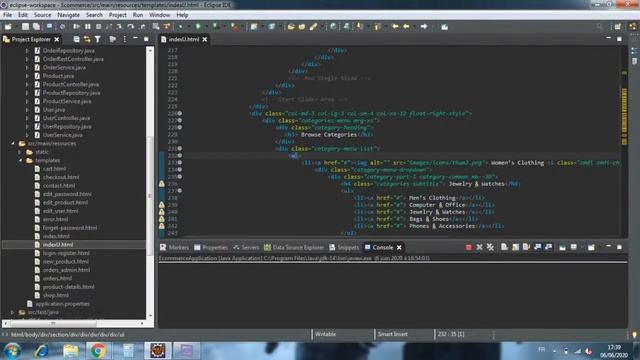The image size is (640, 360).
Task: Click Open Console icon in console toolbar
Action: point(591,247)
